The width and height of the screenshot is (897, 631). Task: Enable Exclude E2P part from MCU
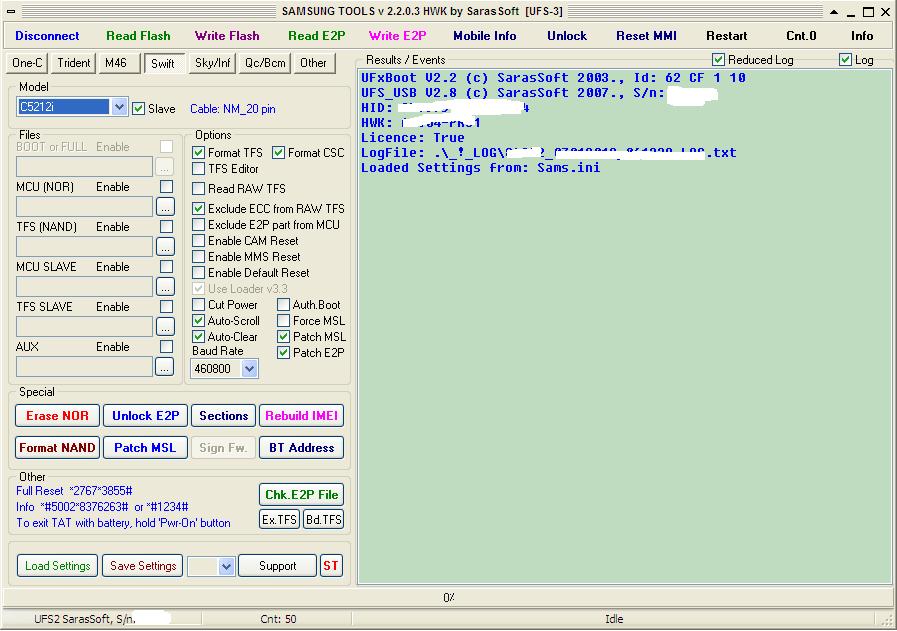pyautogui.click(x=199, y=225)
